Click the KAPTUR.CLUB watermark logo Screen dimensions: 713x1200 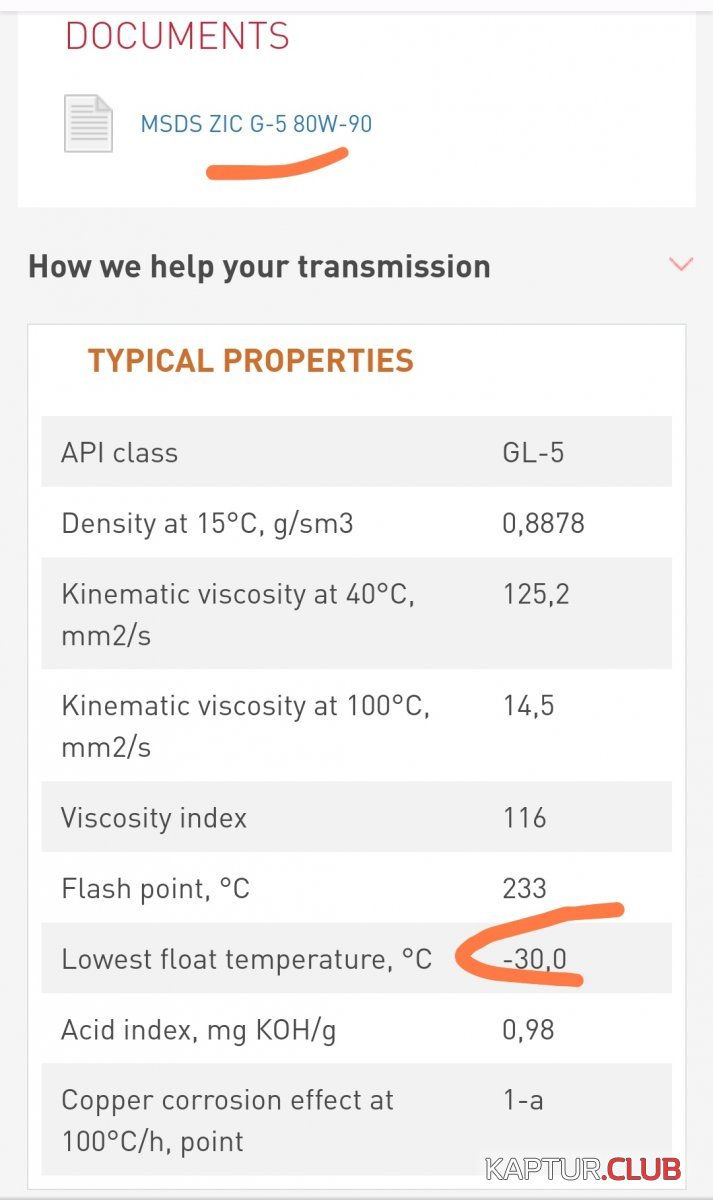pyautogui.click(x=582, y=1169)
